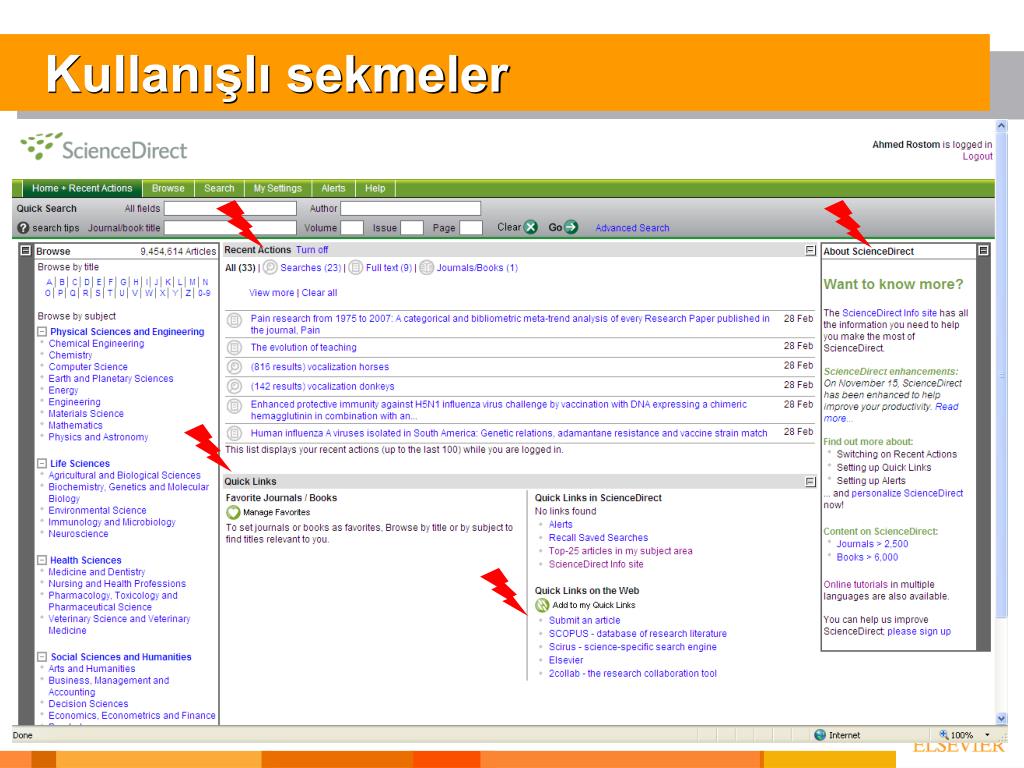Viewport: 1024px width, 768px height.
Task: Open the Search tab
Action: 219,188
